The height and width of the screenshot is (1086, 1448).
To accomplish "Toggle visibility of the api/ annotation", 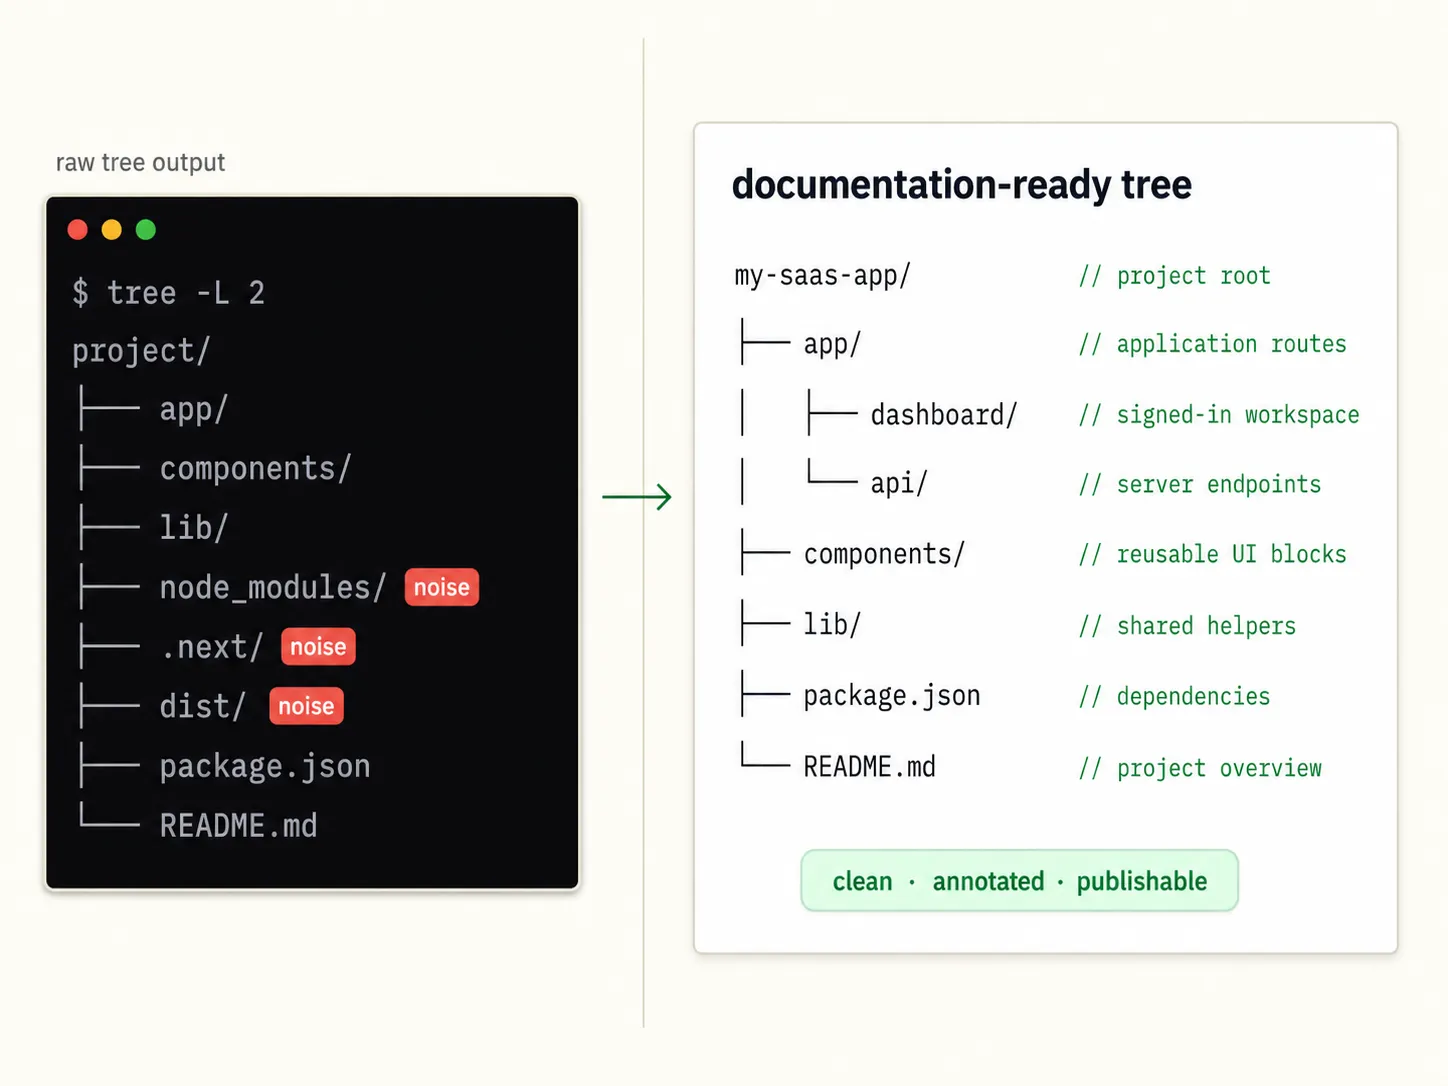I will [x=1198, y=484].
